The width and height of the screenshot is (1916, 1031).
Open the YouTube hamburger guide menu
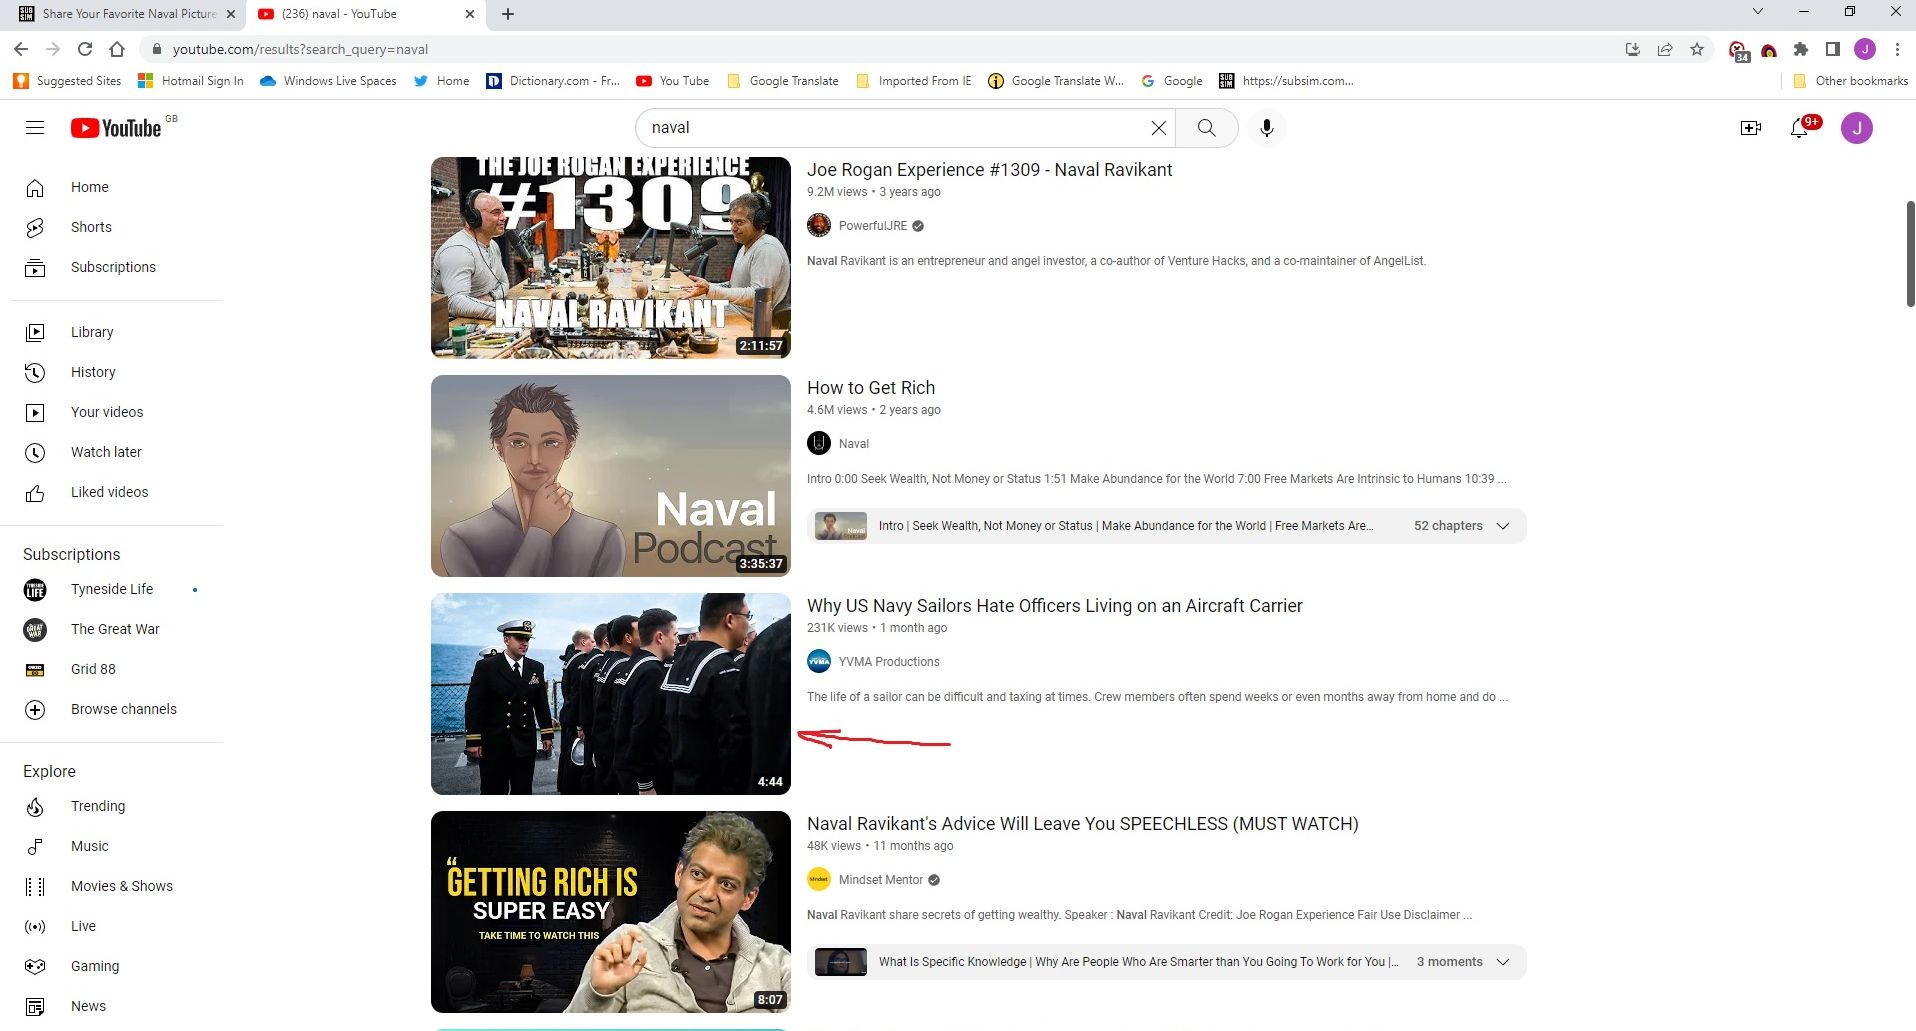pyautogui.click(x=35, y=128)
